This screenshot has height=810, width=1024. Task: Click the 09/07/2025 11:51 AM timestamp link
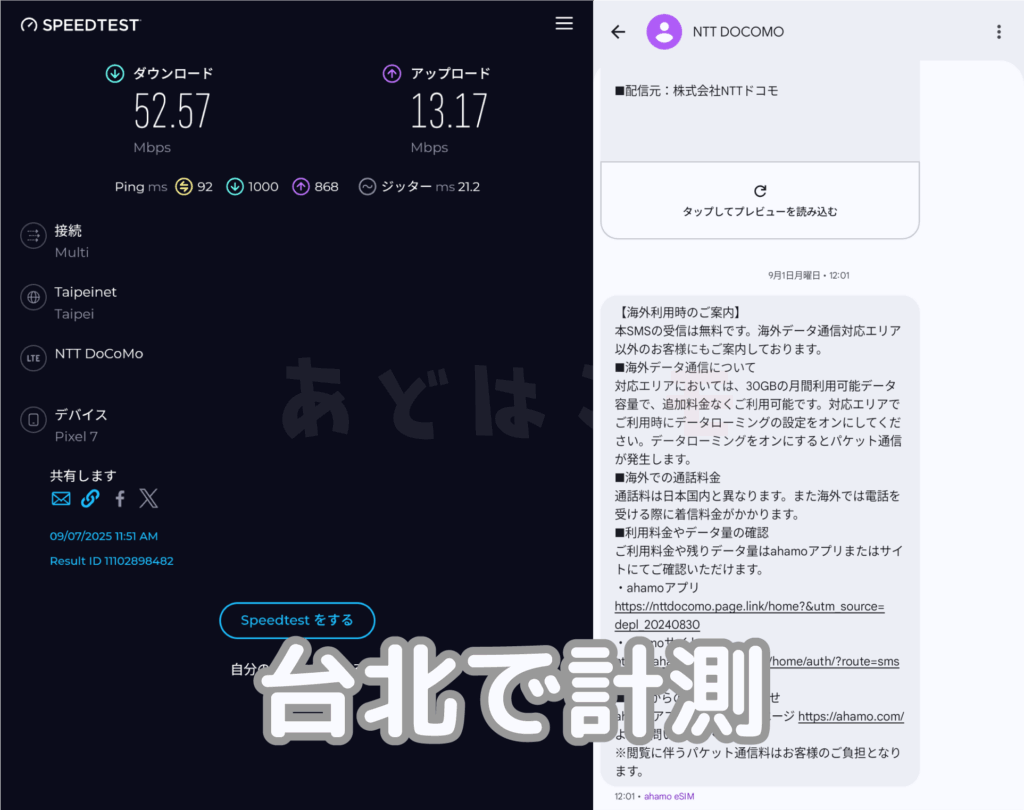point(104,536)
